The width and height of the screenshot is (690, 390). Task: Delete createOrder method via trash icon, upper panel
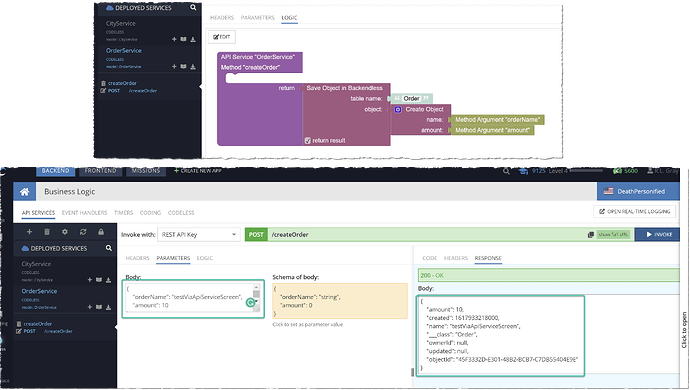[103, 83]
